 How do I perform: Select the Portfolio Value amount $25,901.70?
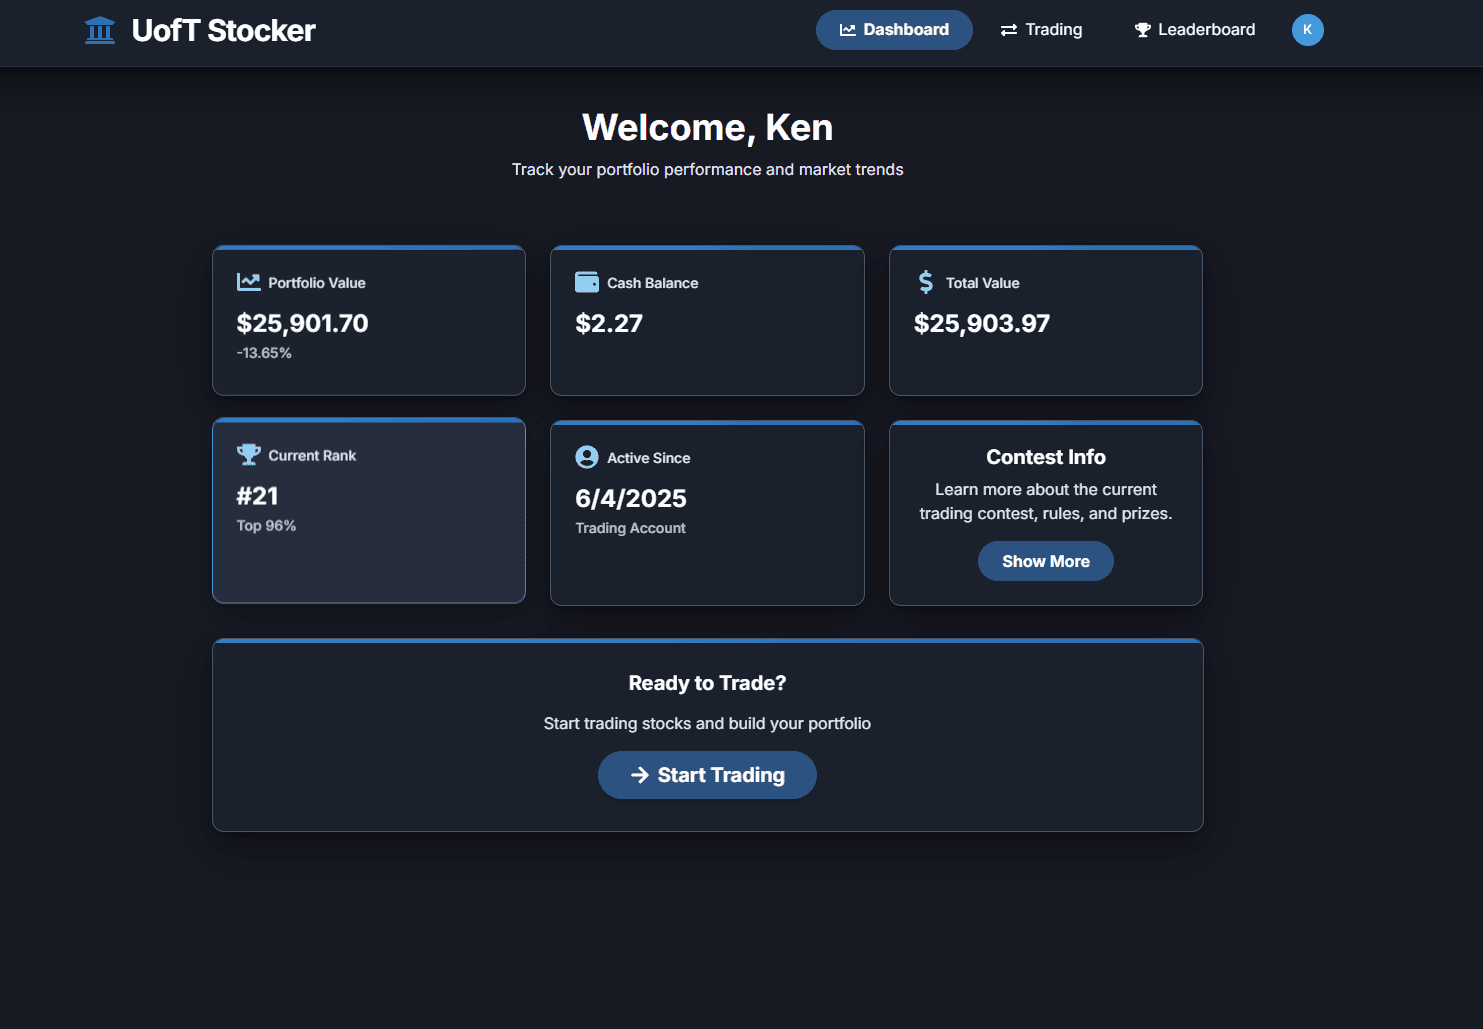302,323
